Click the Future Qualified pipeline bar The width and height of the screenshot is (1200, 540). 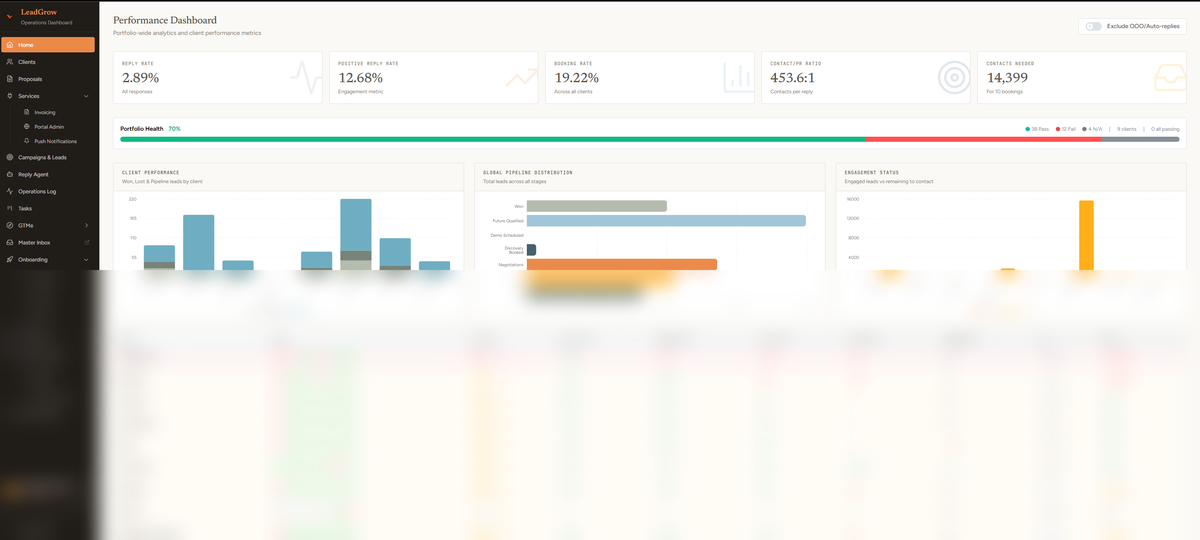click(666, 221)
